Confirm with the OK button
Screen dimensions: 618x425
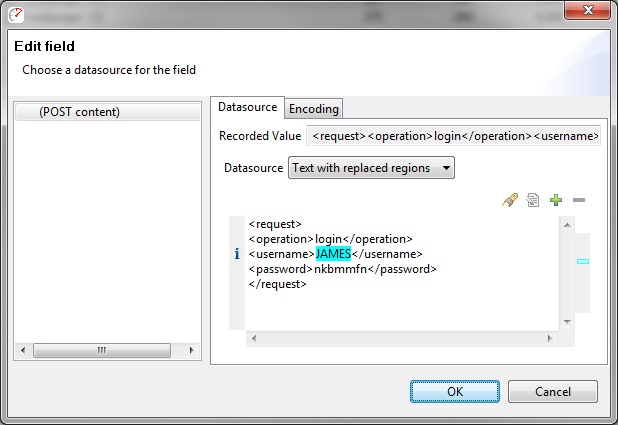(455, 391)
